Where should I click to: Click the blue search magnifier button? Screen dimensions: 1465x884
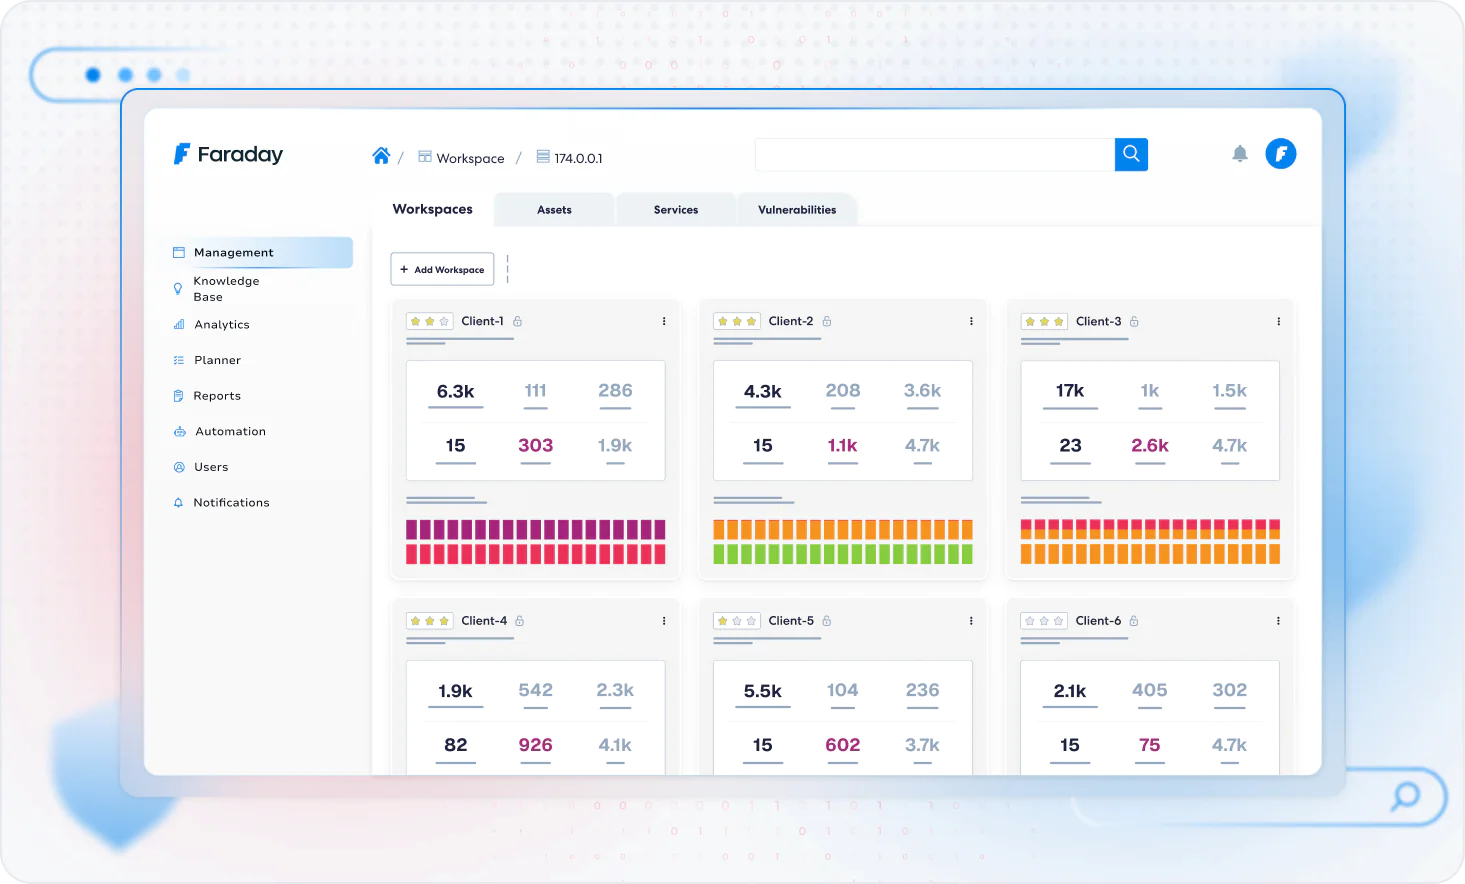pyautogui.click(x=1131, y=154)
